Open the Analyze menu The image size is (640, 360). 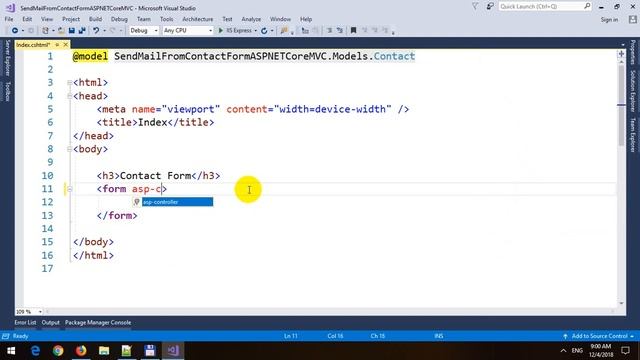click(251, 19)
